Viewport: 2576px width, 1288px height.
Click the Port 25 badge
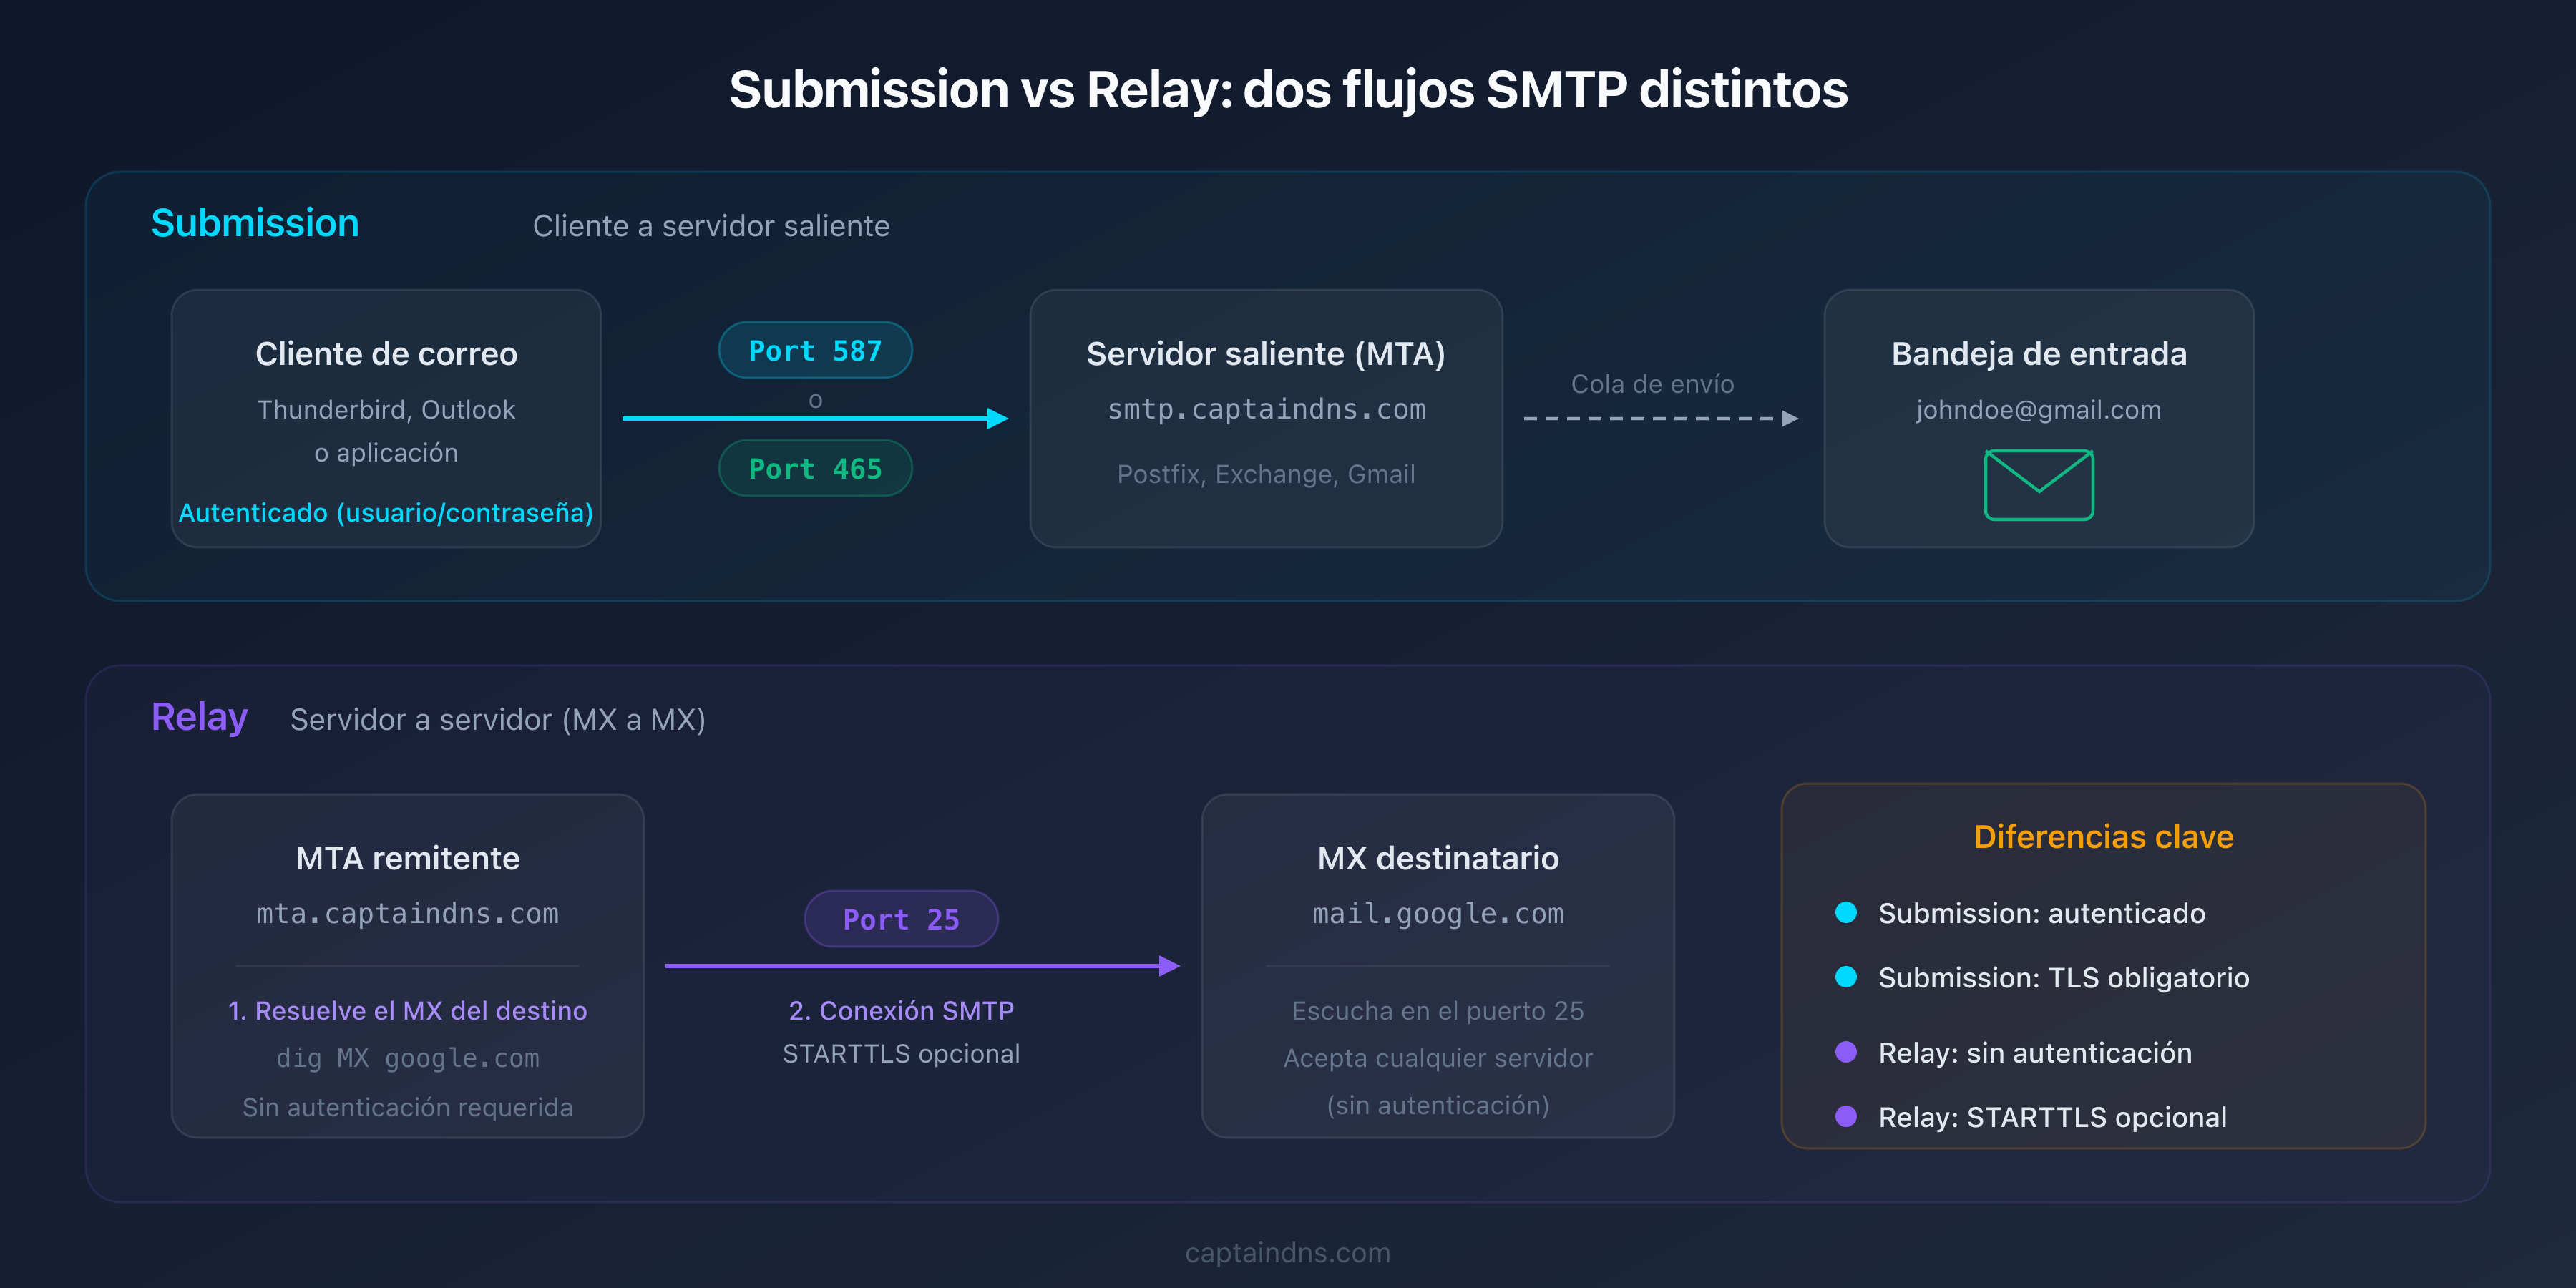900,918
